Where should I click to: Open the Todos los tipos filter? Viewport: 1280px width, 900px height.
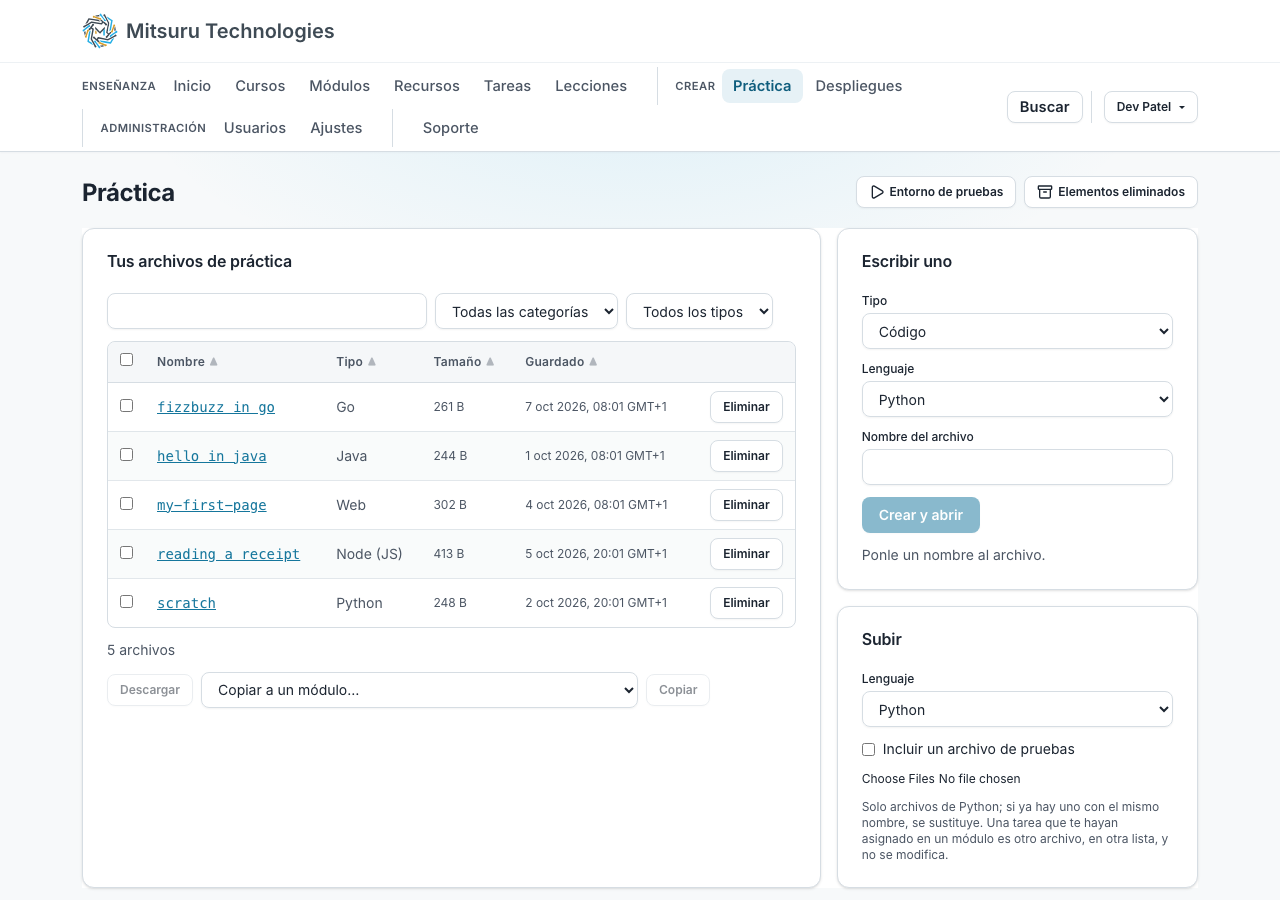pos(699,311)
